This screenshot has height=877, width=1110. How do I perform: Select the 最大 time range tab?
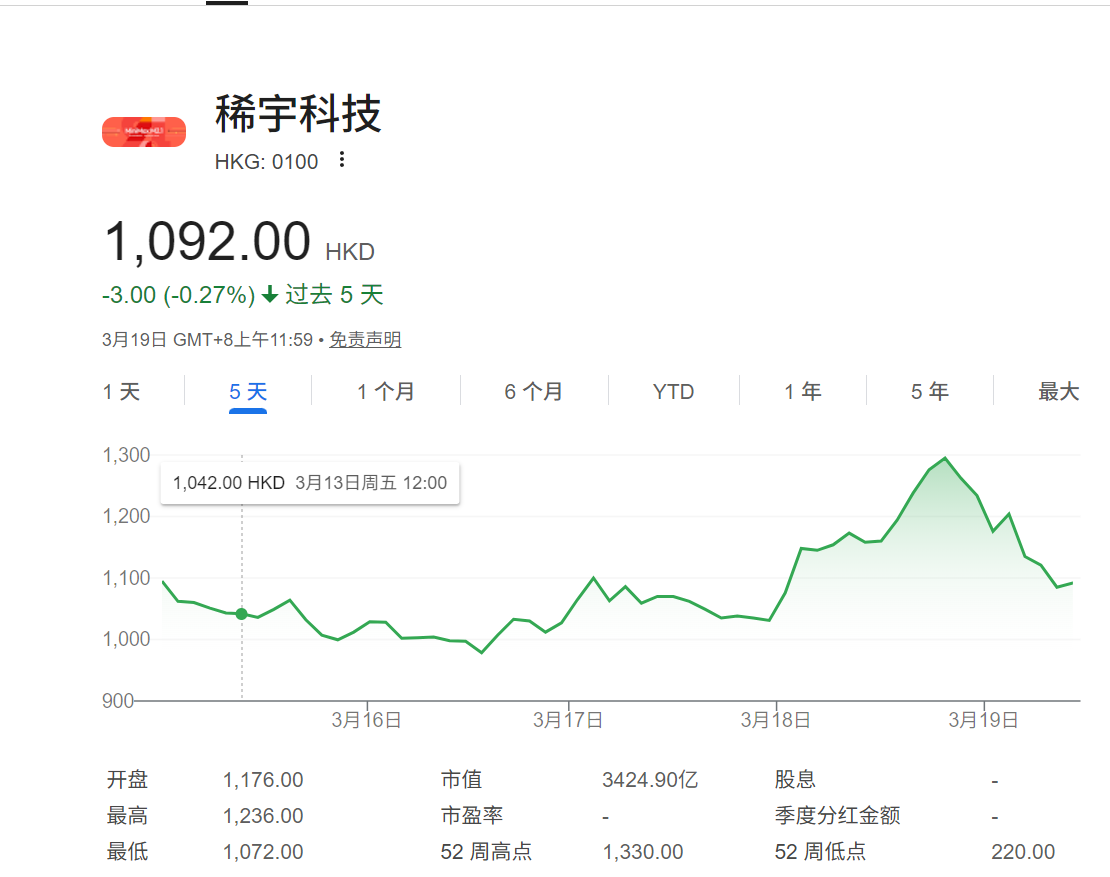(x=1058, y=391)
